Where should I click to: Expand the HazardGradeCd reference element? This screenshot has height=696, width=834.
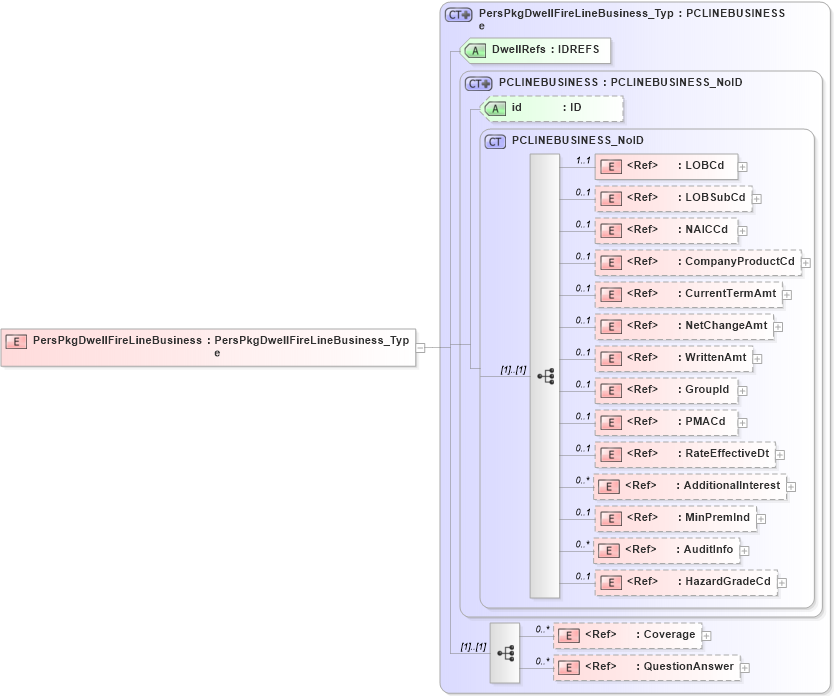point(782,581)
